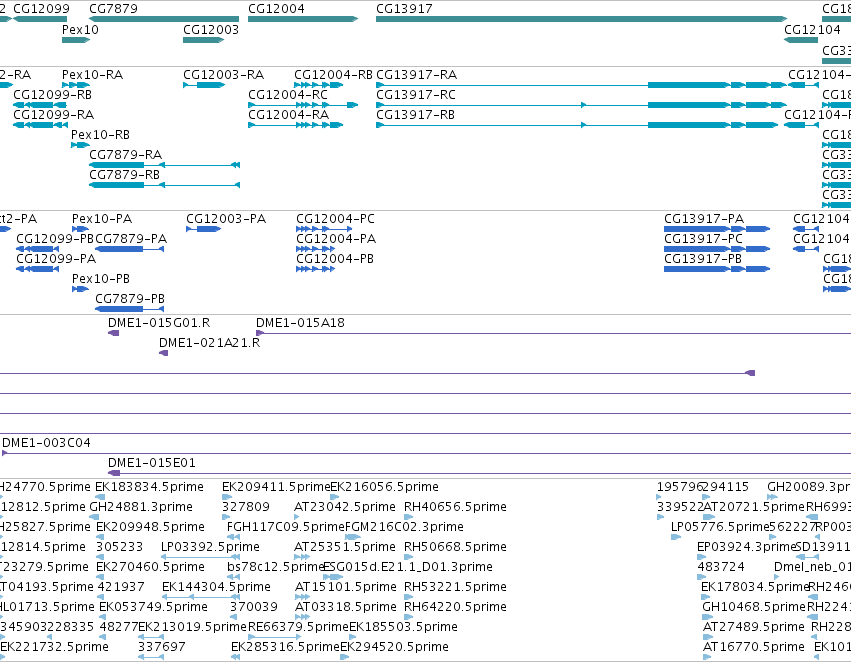This screenshot has height=662, width=851.
Task: Click transcript CG12004-RA
Action: pyautogui.click(x=295, y=125)
